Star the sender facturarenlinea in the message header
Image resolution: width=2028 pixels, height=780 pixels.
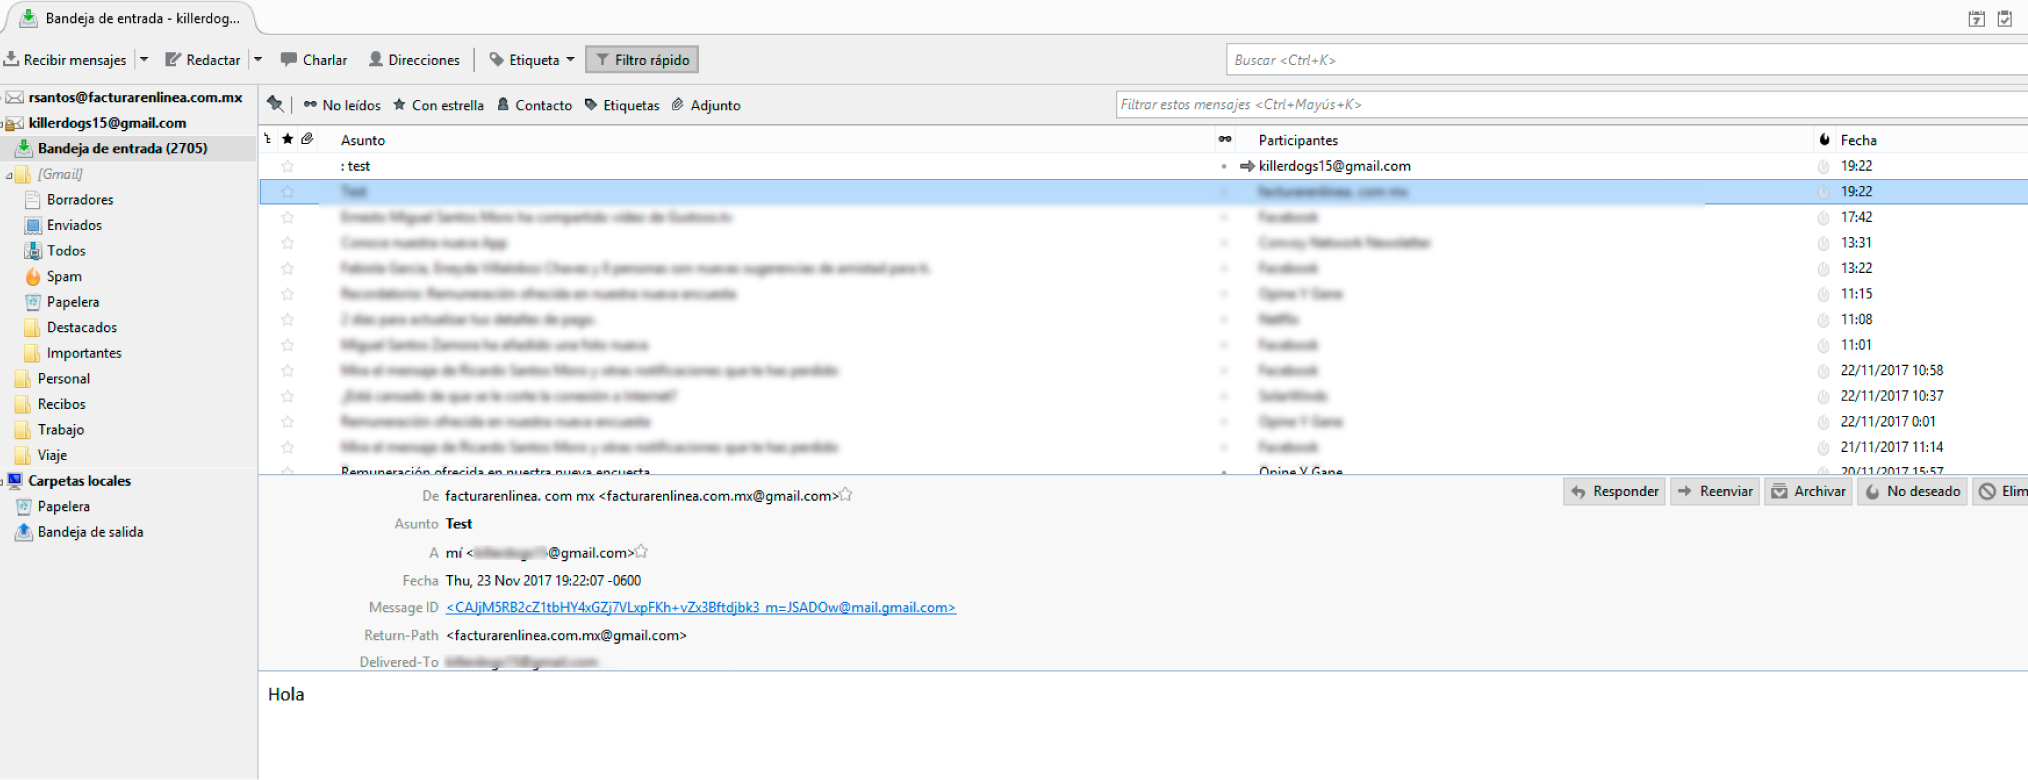tap(846, 494)
